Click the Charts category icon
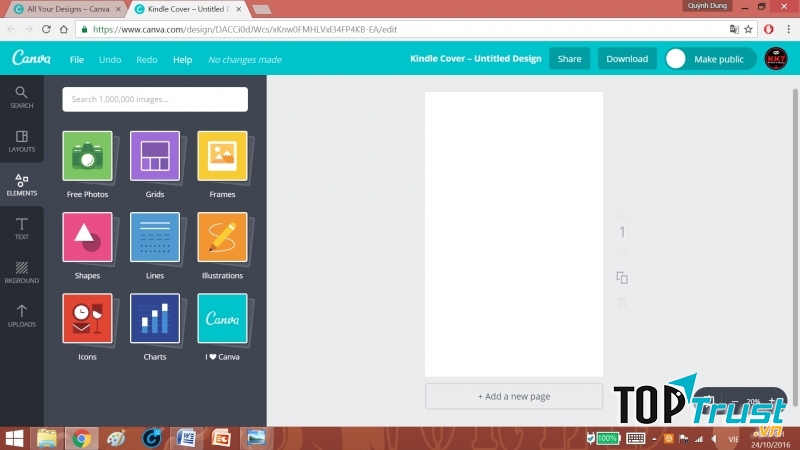The image size is (800, 450). (x=154, y=318)
